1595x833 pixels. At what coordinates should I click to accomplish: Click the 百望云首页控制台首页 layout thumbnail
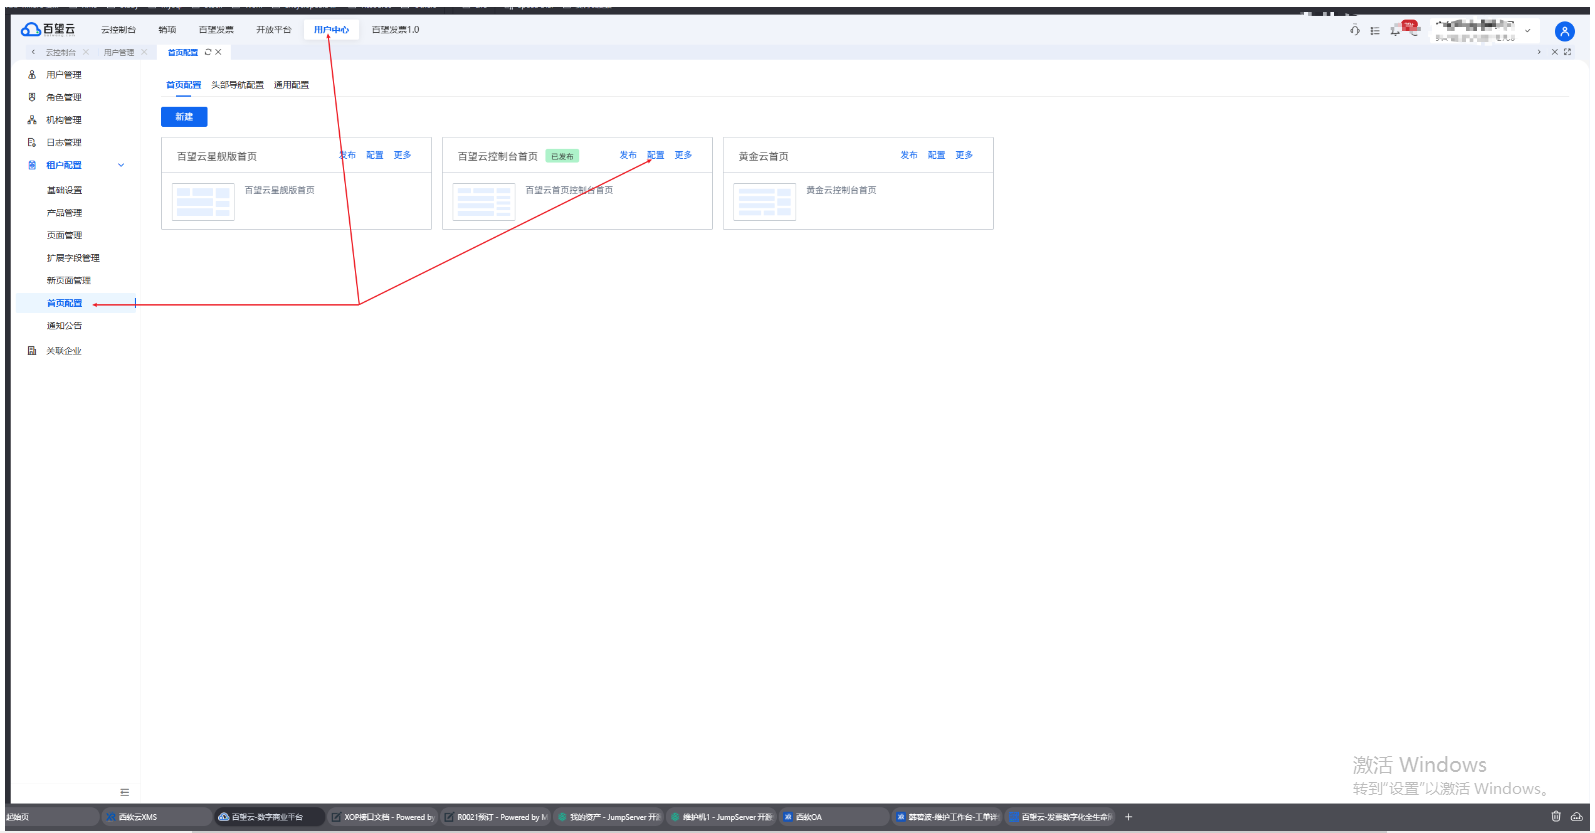pos(484,202)
